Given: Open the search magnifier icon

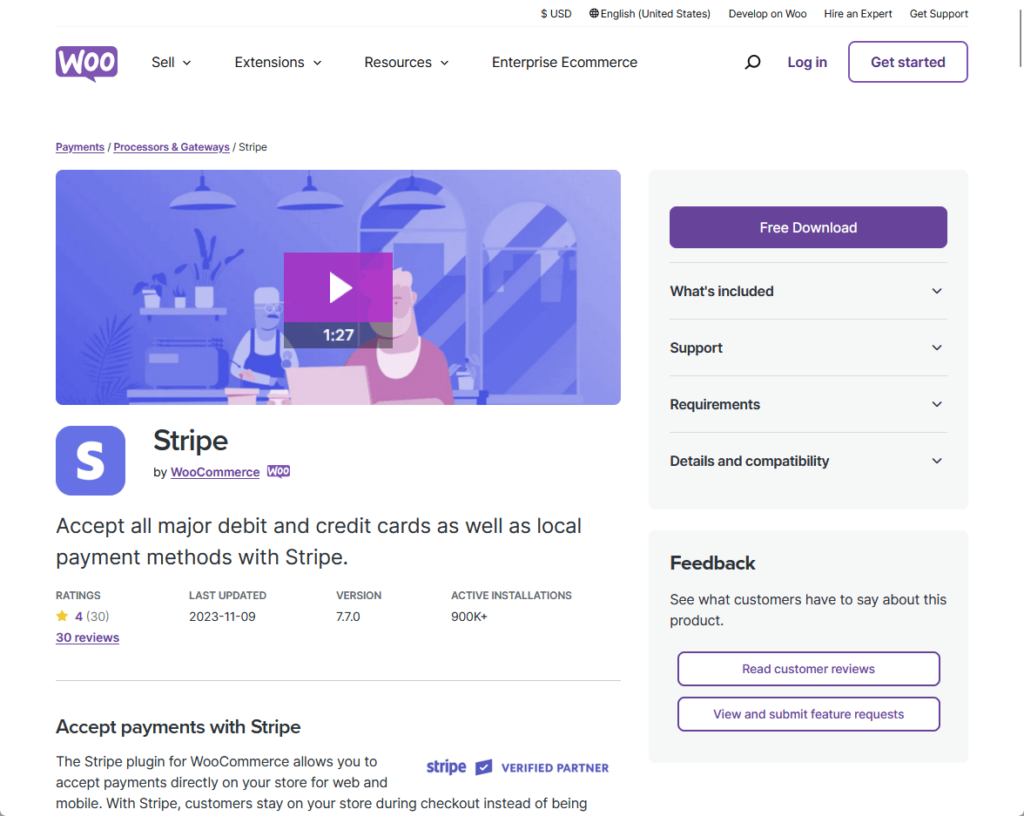Looking at the screenshot, I should click(752, 62).
